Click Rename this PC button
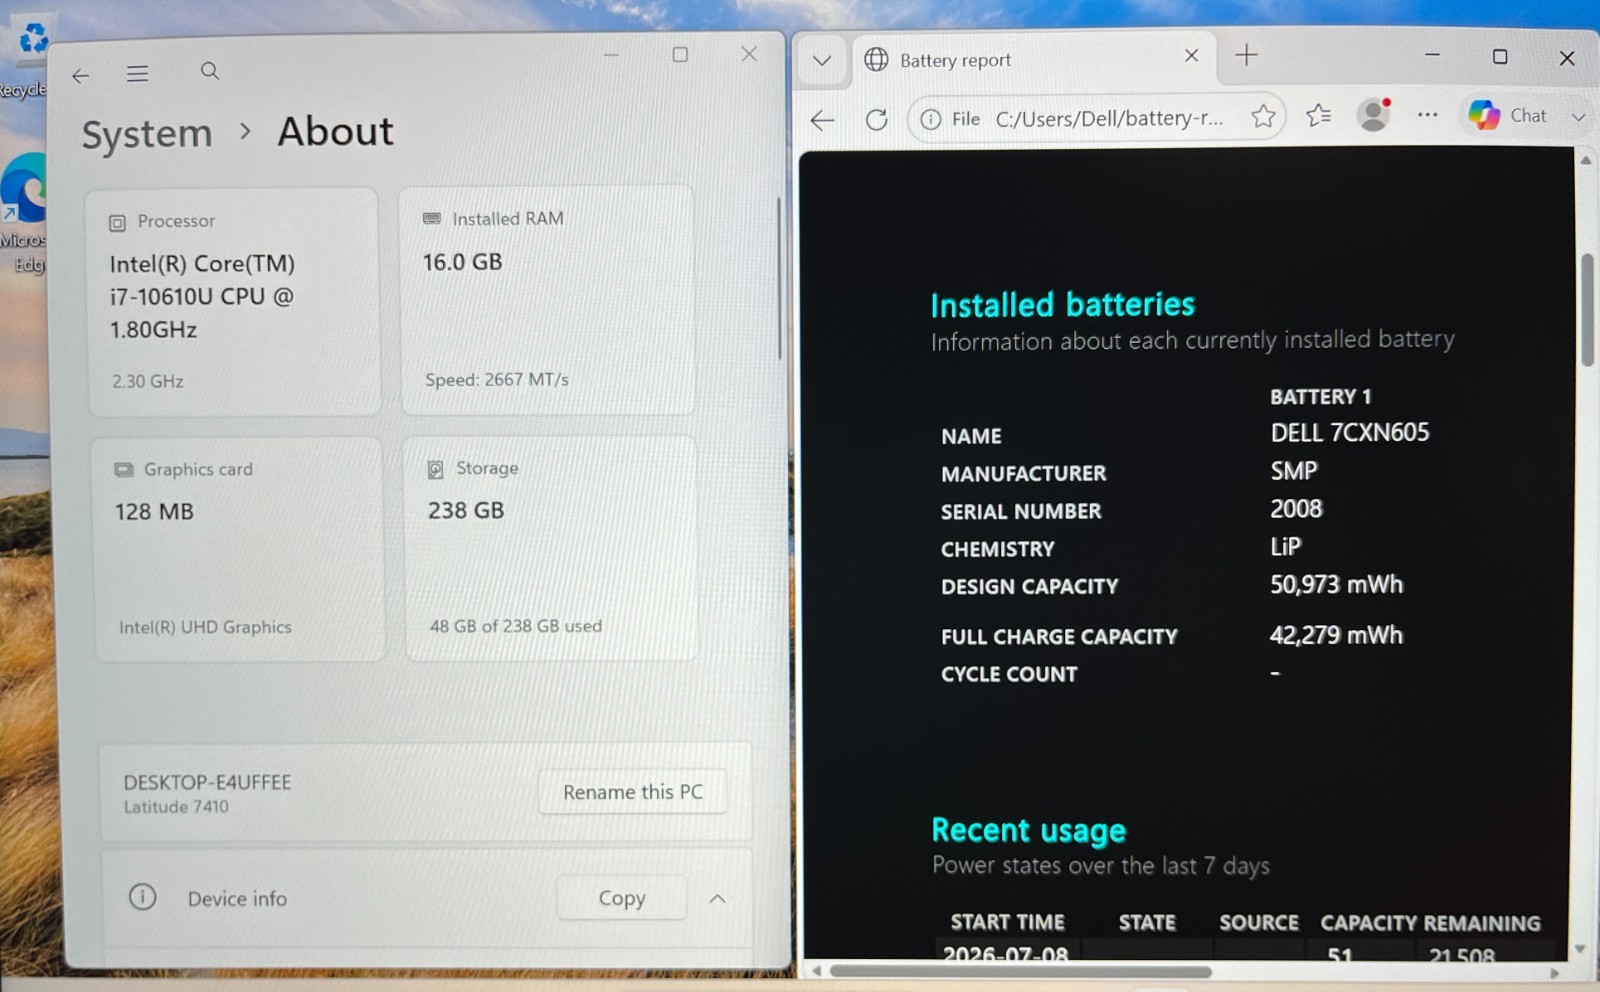Screen dimensions: 1600x992 click(x=632, y=792)
